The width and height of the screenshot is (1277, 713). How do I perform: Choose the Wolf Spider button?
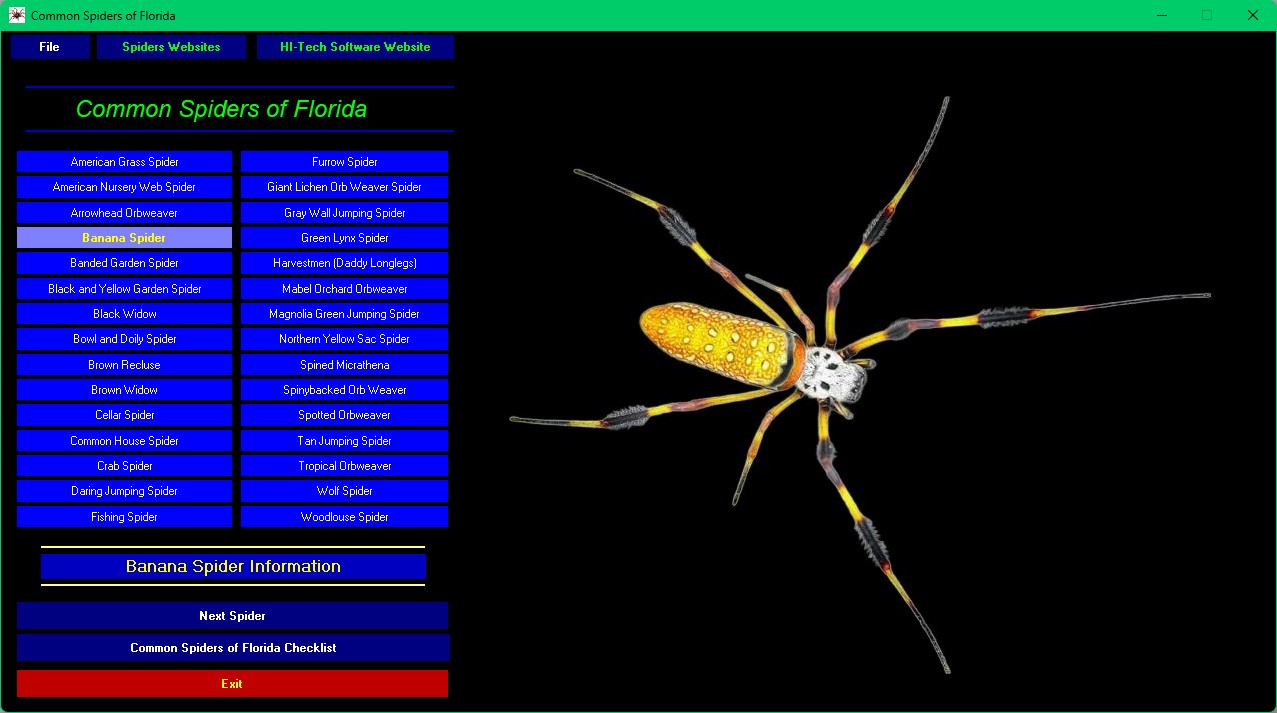click(x=344, y=491)
